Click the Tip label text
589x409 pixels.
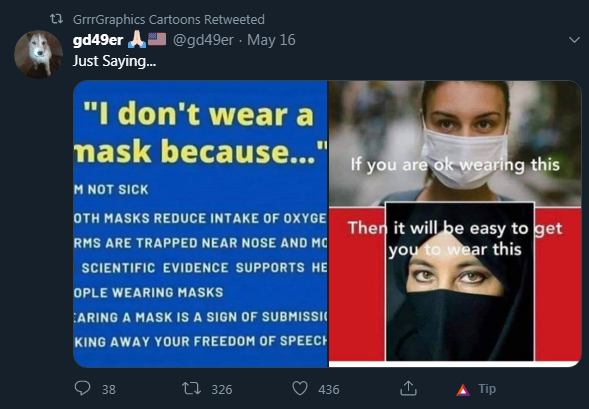coord(487,389)
